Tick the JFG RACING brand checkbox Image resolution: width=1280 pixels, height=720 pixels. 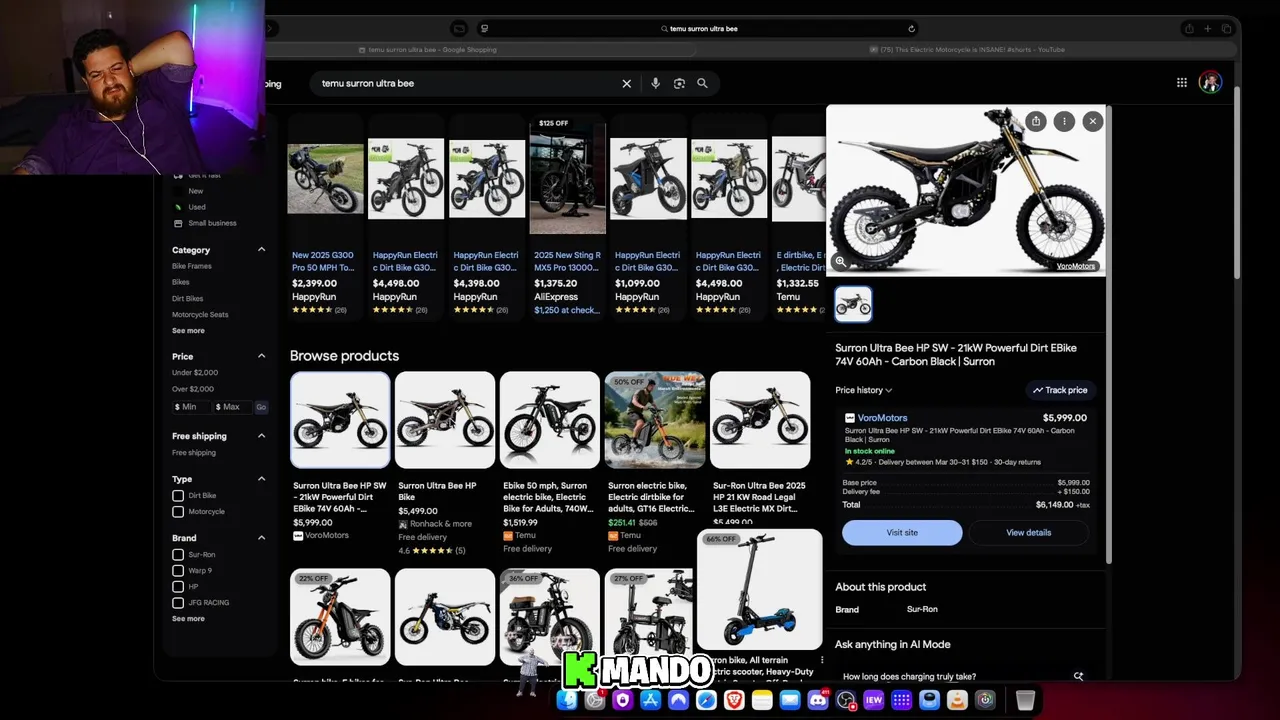(178, 603)
